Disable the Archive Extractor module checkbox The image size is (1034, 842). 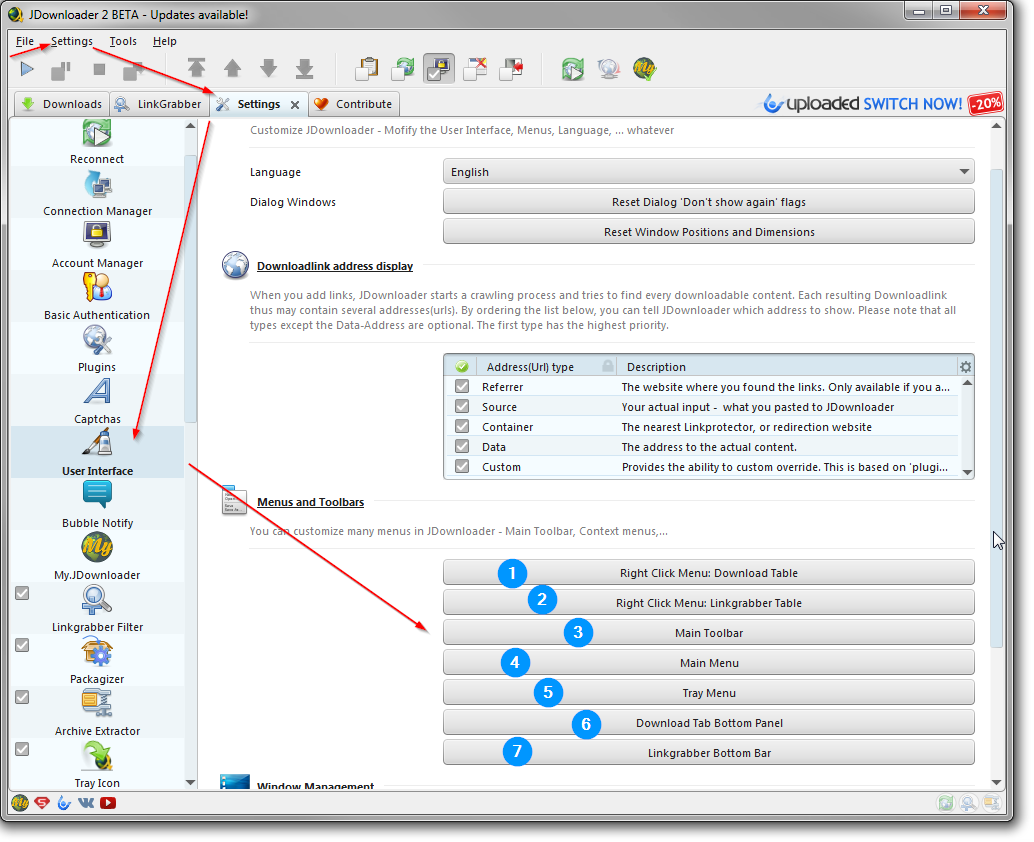click(x=22, y=698)
